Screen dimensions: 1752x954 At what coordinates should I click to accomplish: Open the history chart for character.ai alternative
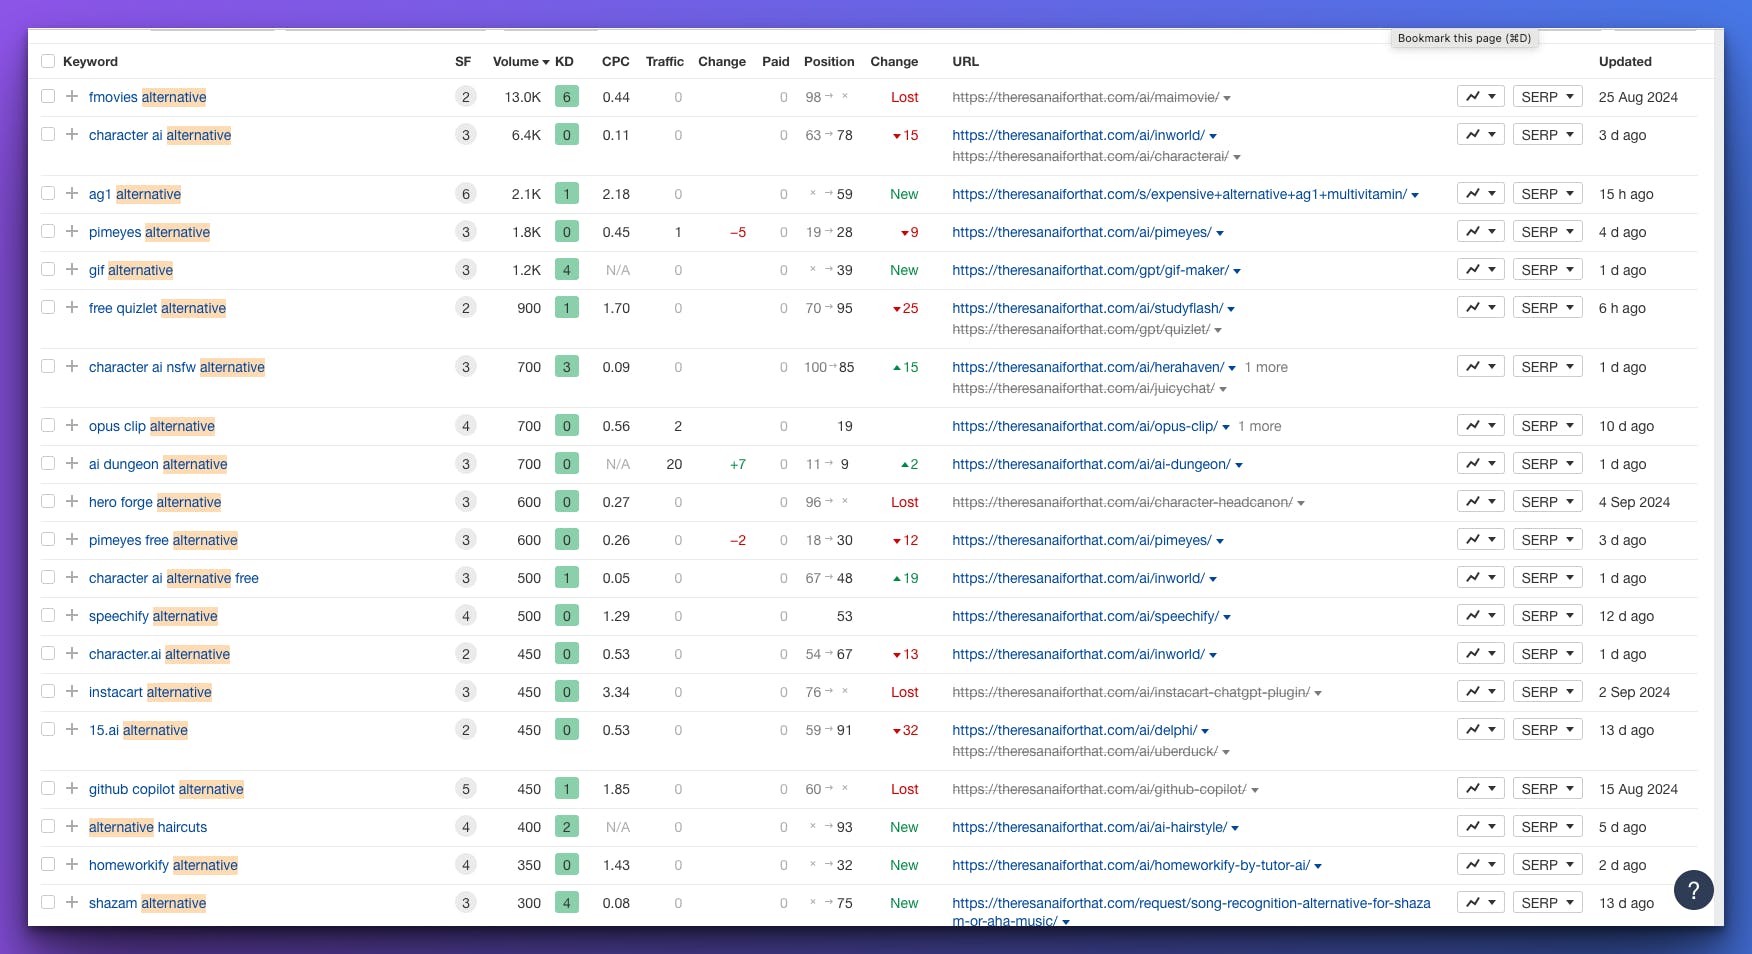(1480, 654)
